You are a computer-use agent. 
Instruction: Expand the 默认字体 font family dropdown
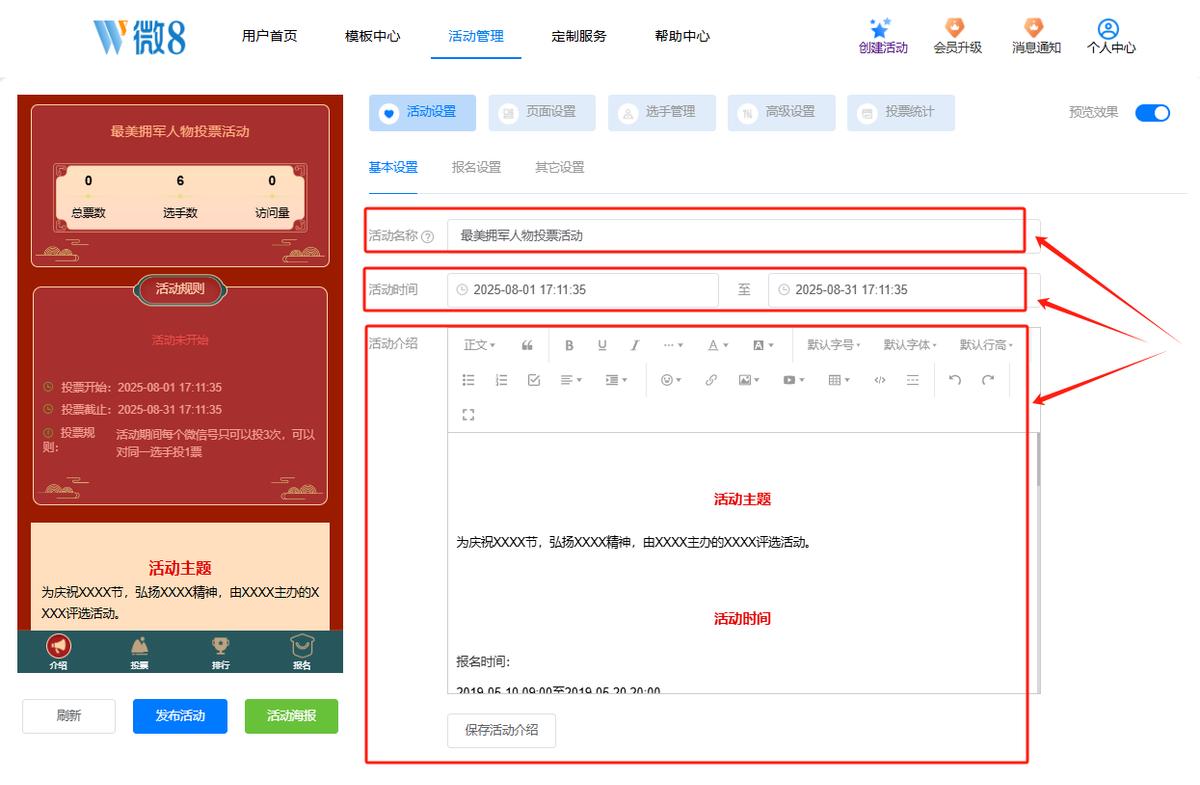(x=910, y=345)
